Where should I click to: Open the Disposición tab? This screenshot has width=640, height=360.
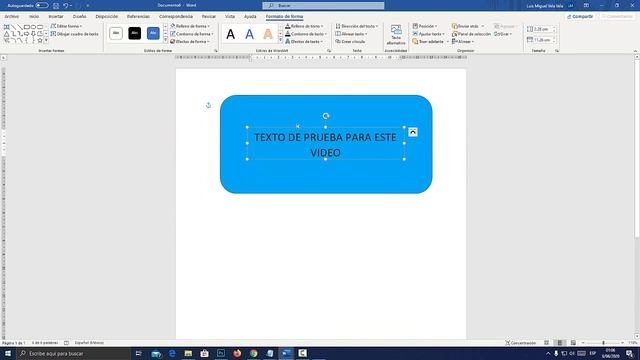click(x=107, y=16)
